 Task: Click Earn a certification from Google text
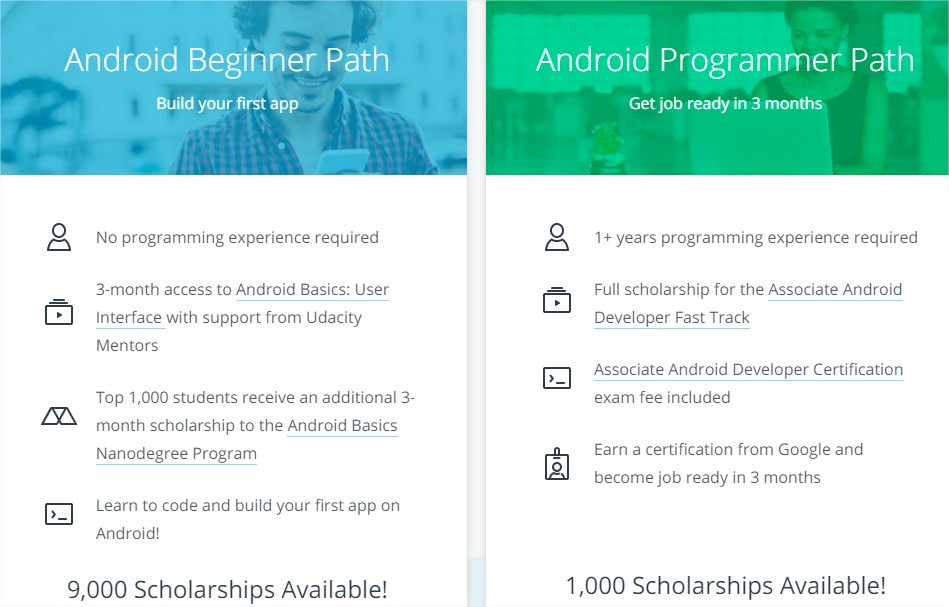pos(729,463)
